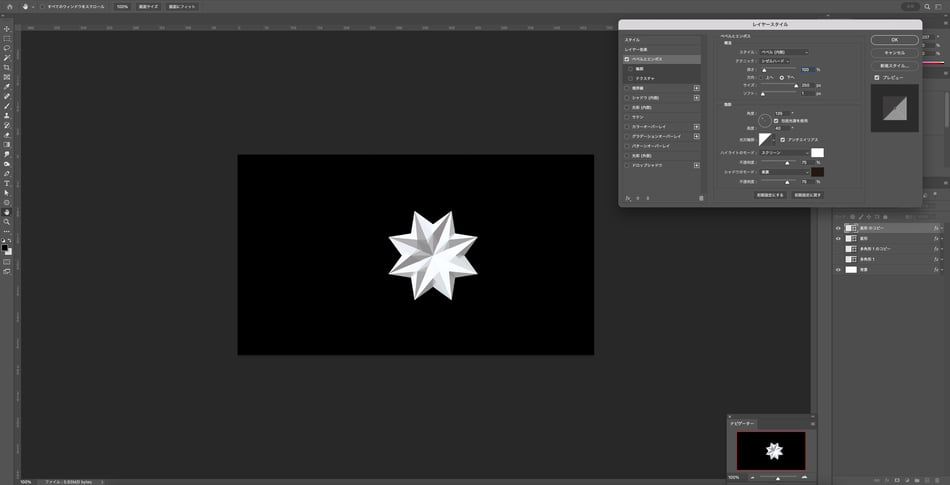950x485 pixels.
Task: Open the ハイライトのモード dropdown showing スクリーン
Action: coord(785,153)
